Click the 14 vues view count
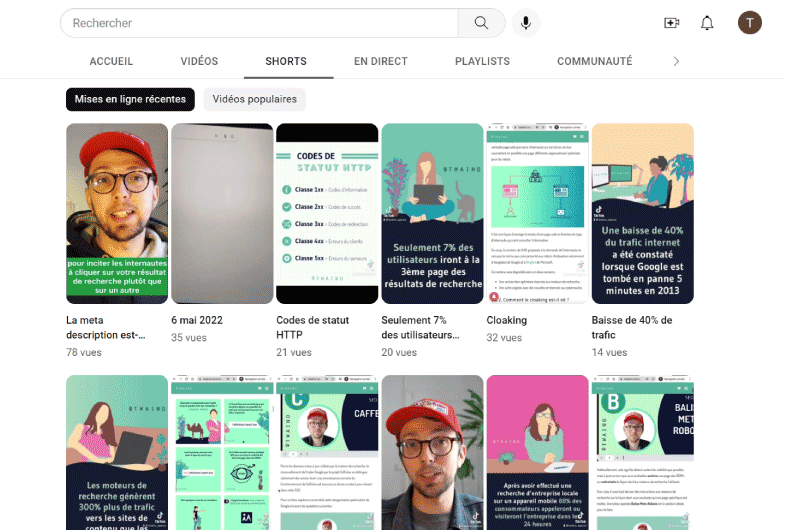The height and width of the screenshot is (530, 800). [609, 352]
